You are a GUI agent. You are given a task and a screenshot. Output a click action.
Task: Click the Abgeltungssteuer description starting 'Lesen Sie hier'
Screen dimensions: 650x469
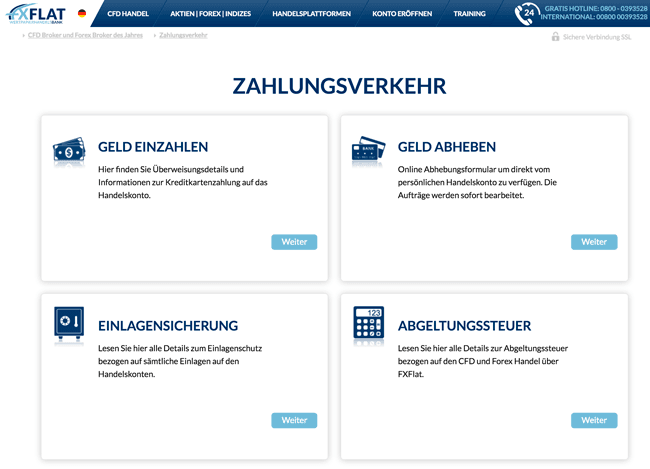click(483, 361)
